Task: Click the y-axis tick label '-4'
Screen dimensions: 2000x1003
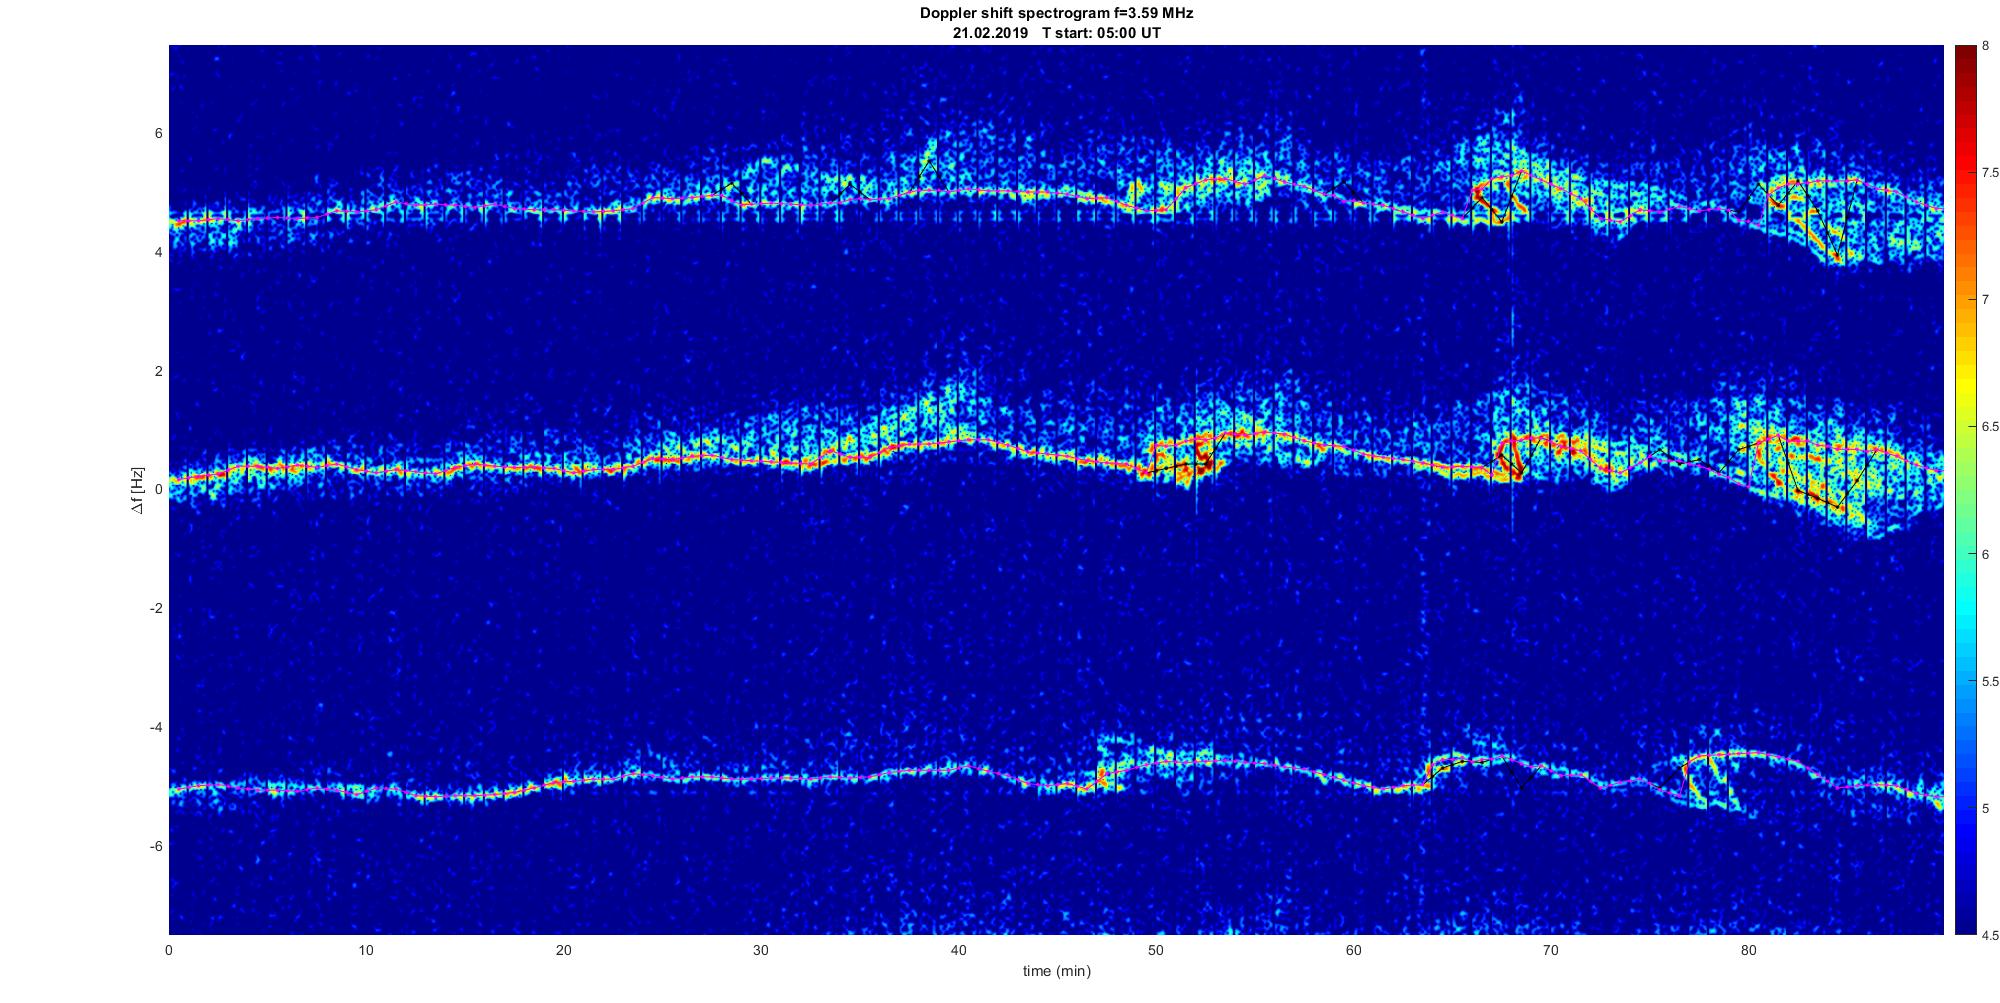Action: (x=155, y=727)
